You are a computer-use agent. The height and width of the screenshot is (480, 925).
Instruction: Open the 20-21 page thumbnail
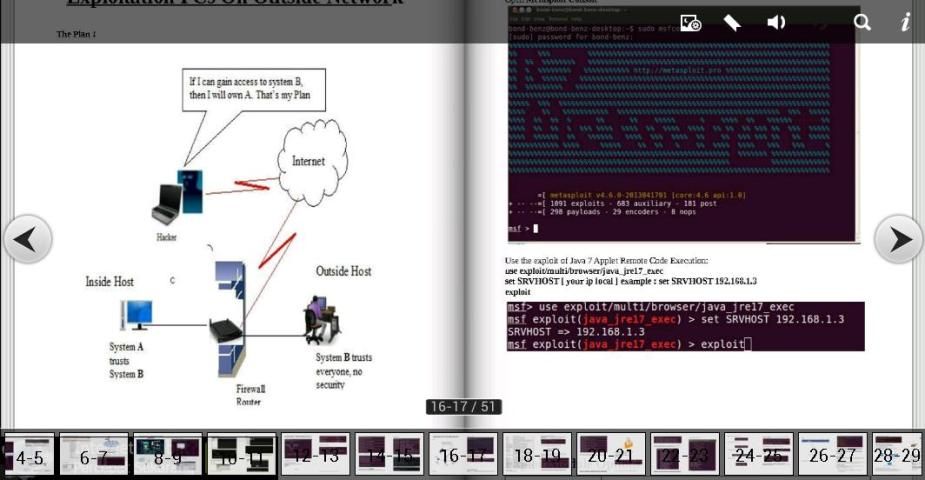click(611, 455)
